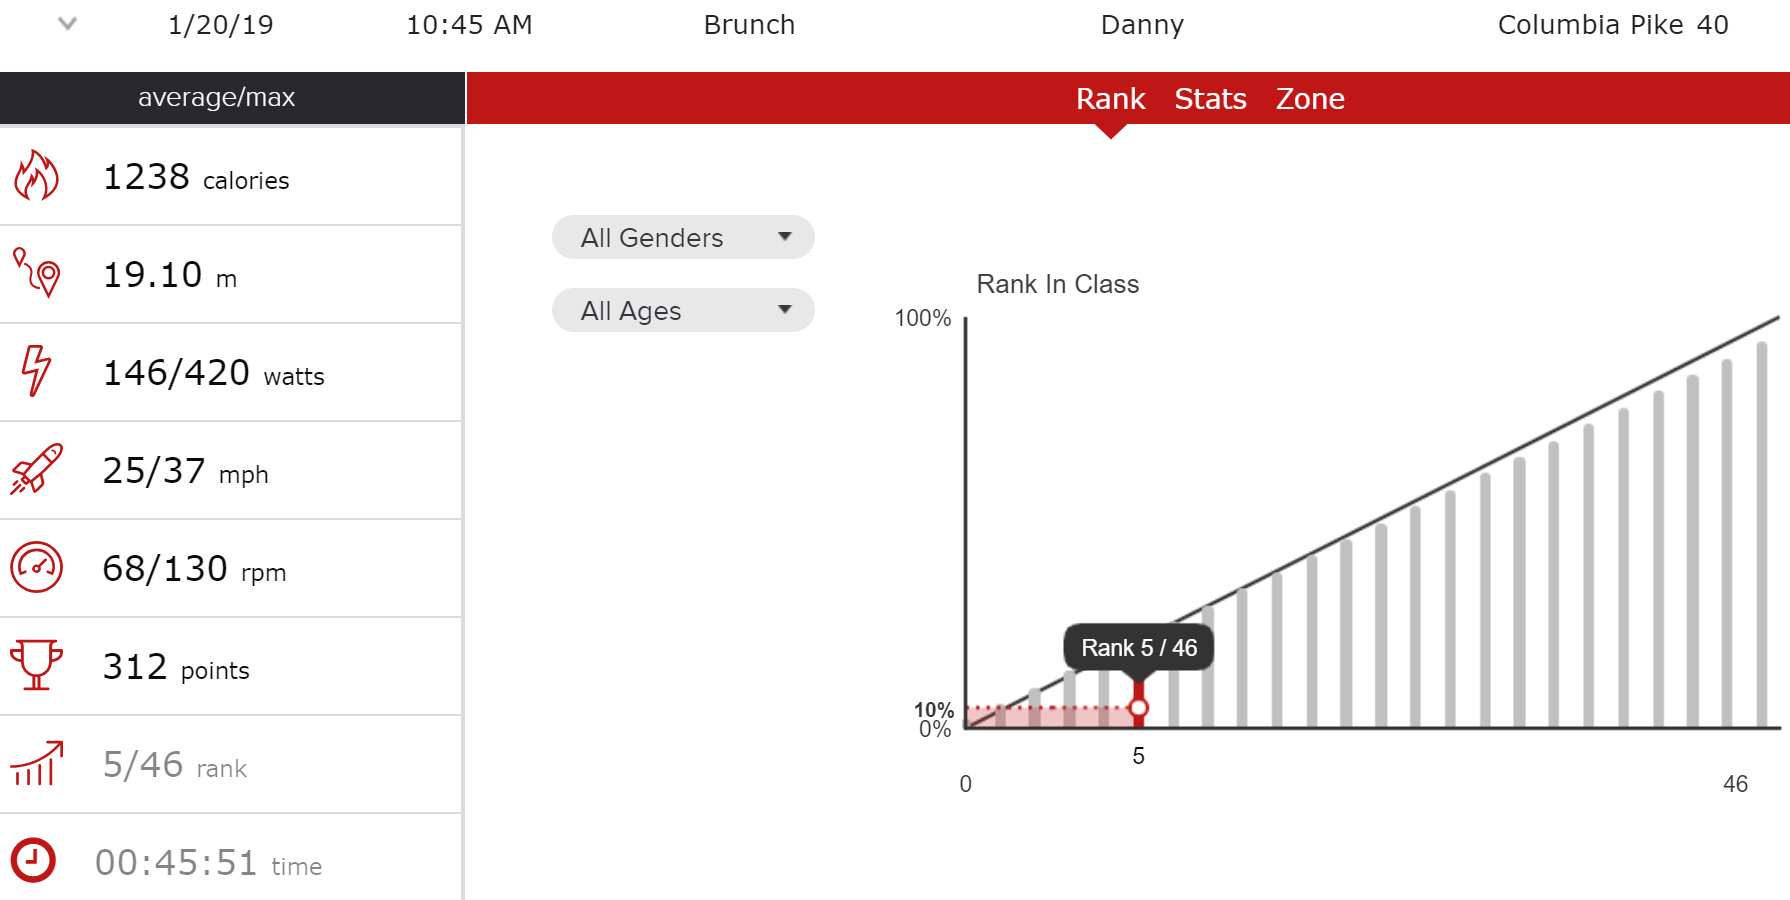
Task: Click the watts lightning bolt icon
Action: (36, 371)
